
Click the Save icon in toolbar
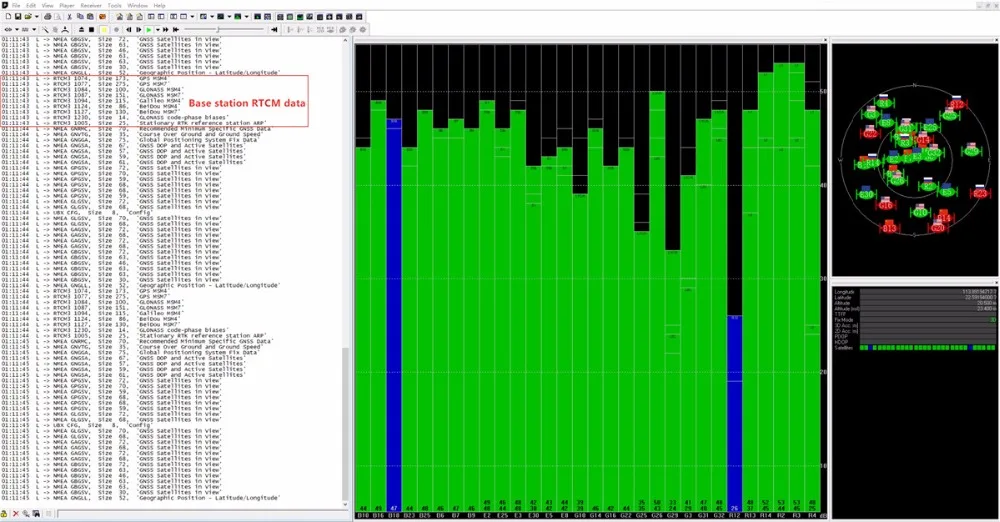[x=18, y=17]
